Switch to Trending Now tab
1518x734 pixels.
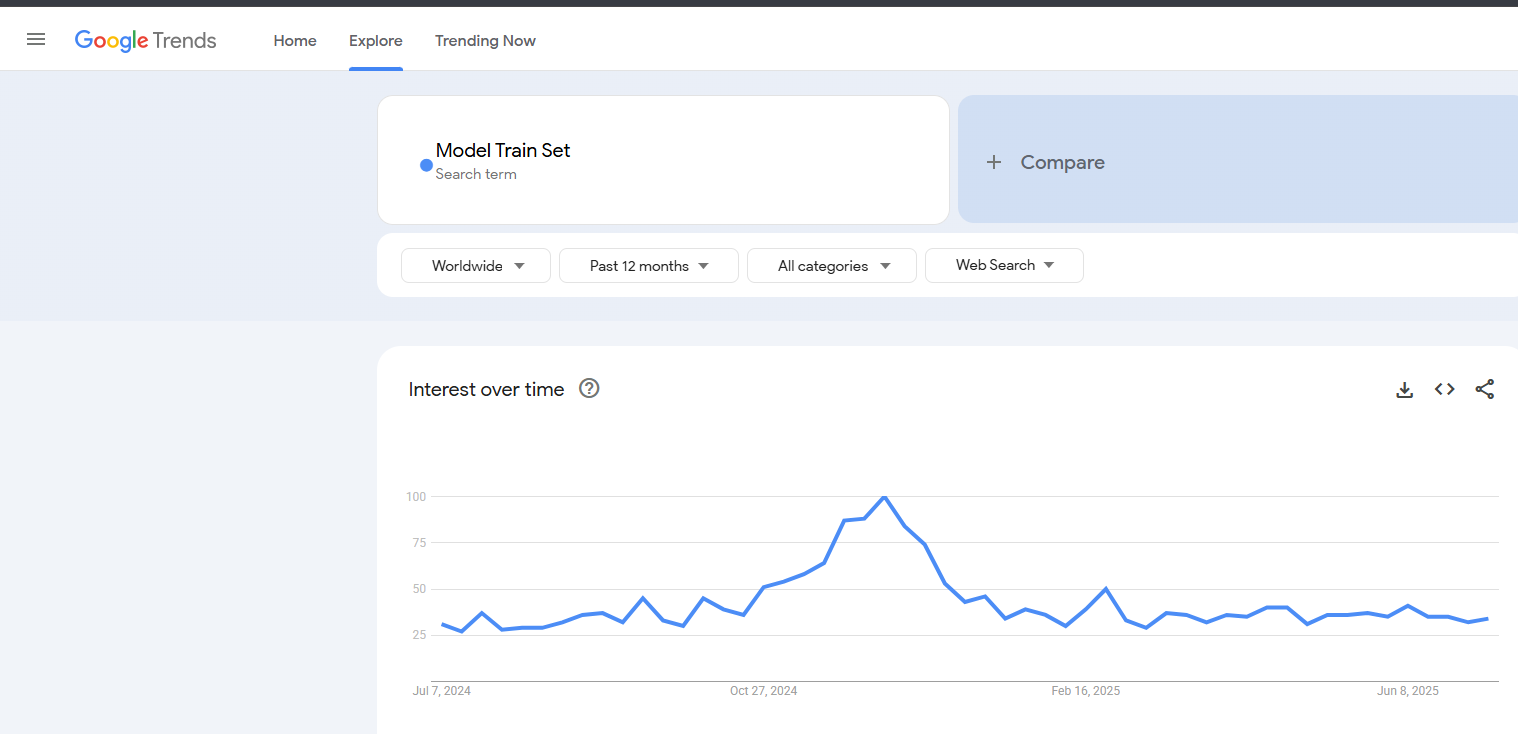485,41
